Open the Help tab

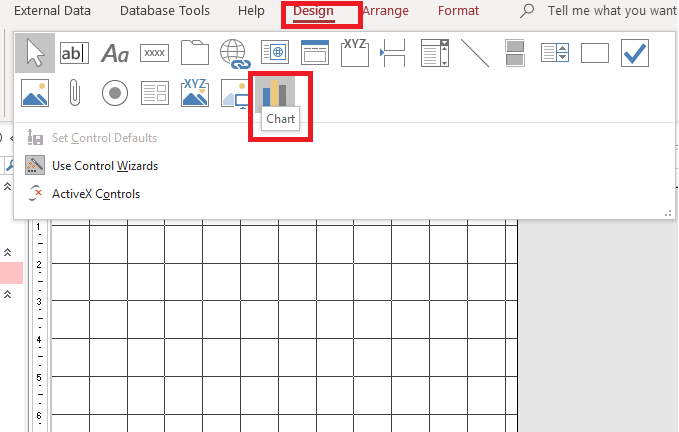(x=251, y=10)
